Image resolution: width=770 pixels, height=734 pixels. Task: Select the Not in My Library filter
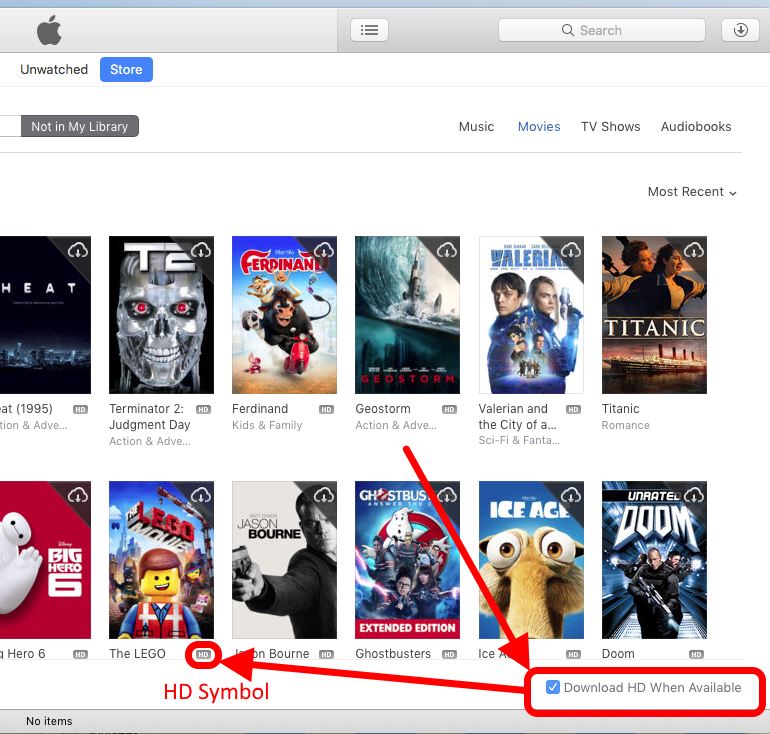(80, 127)
